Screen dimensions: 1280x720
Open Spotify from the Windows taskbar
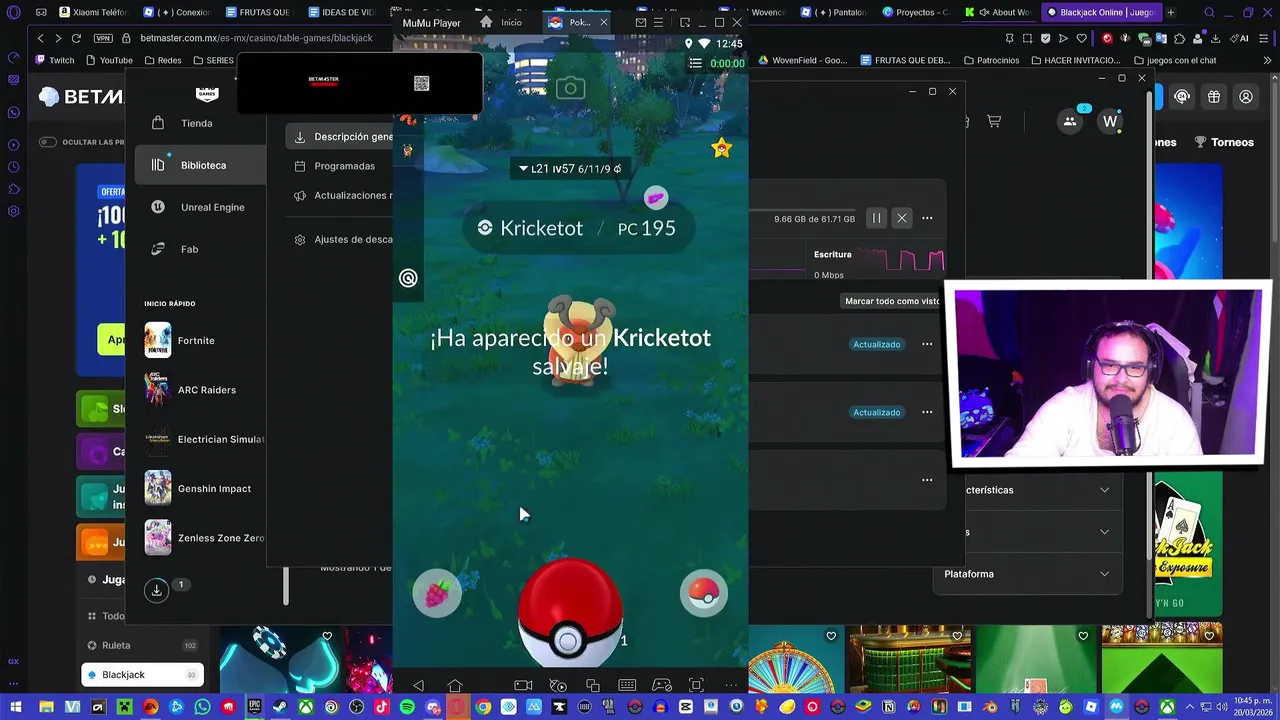pos(407,707)
